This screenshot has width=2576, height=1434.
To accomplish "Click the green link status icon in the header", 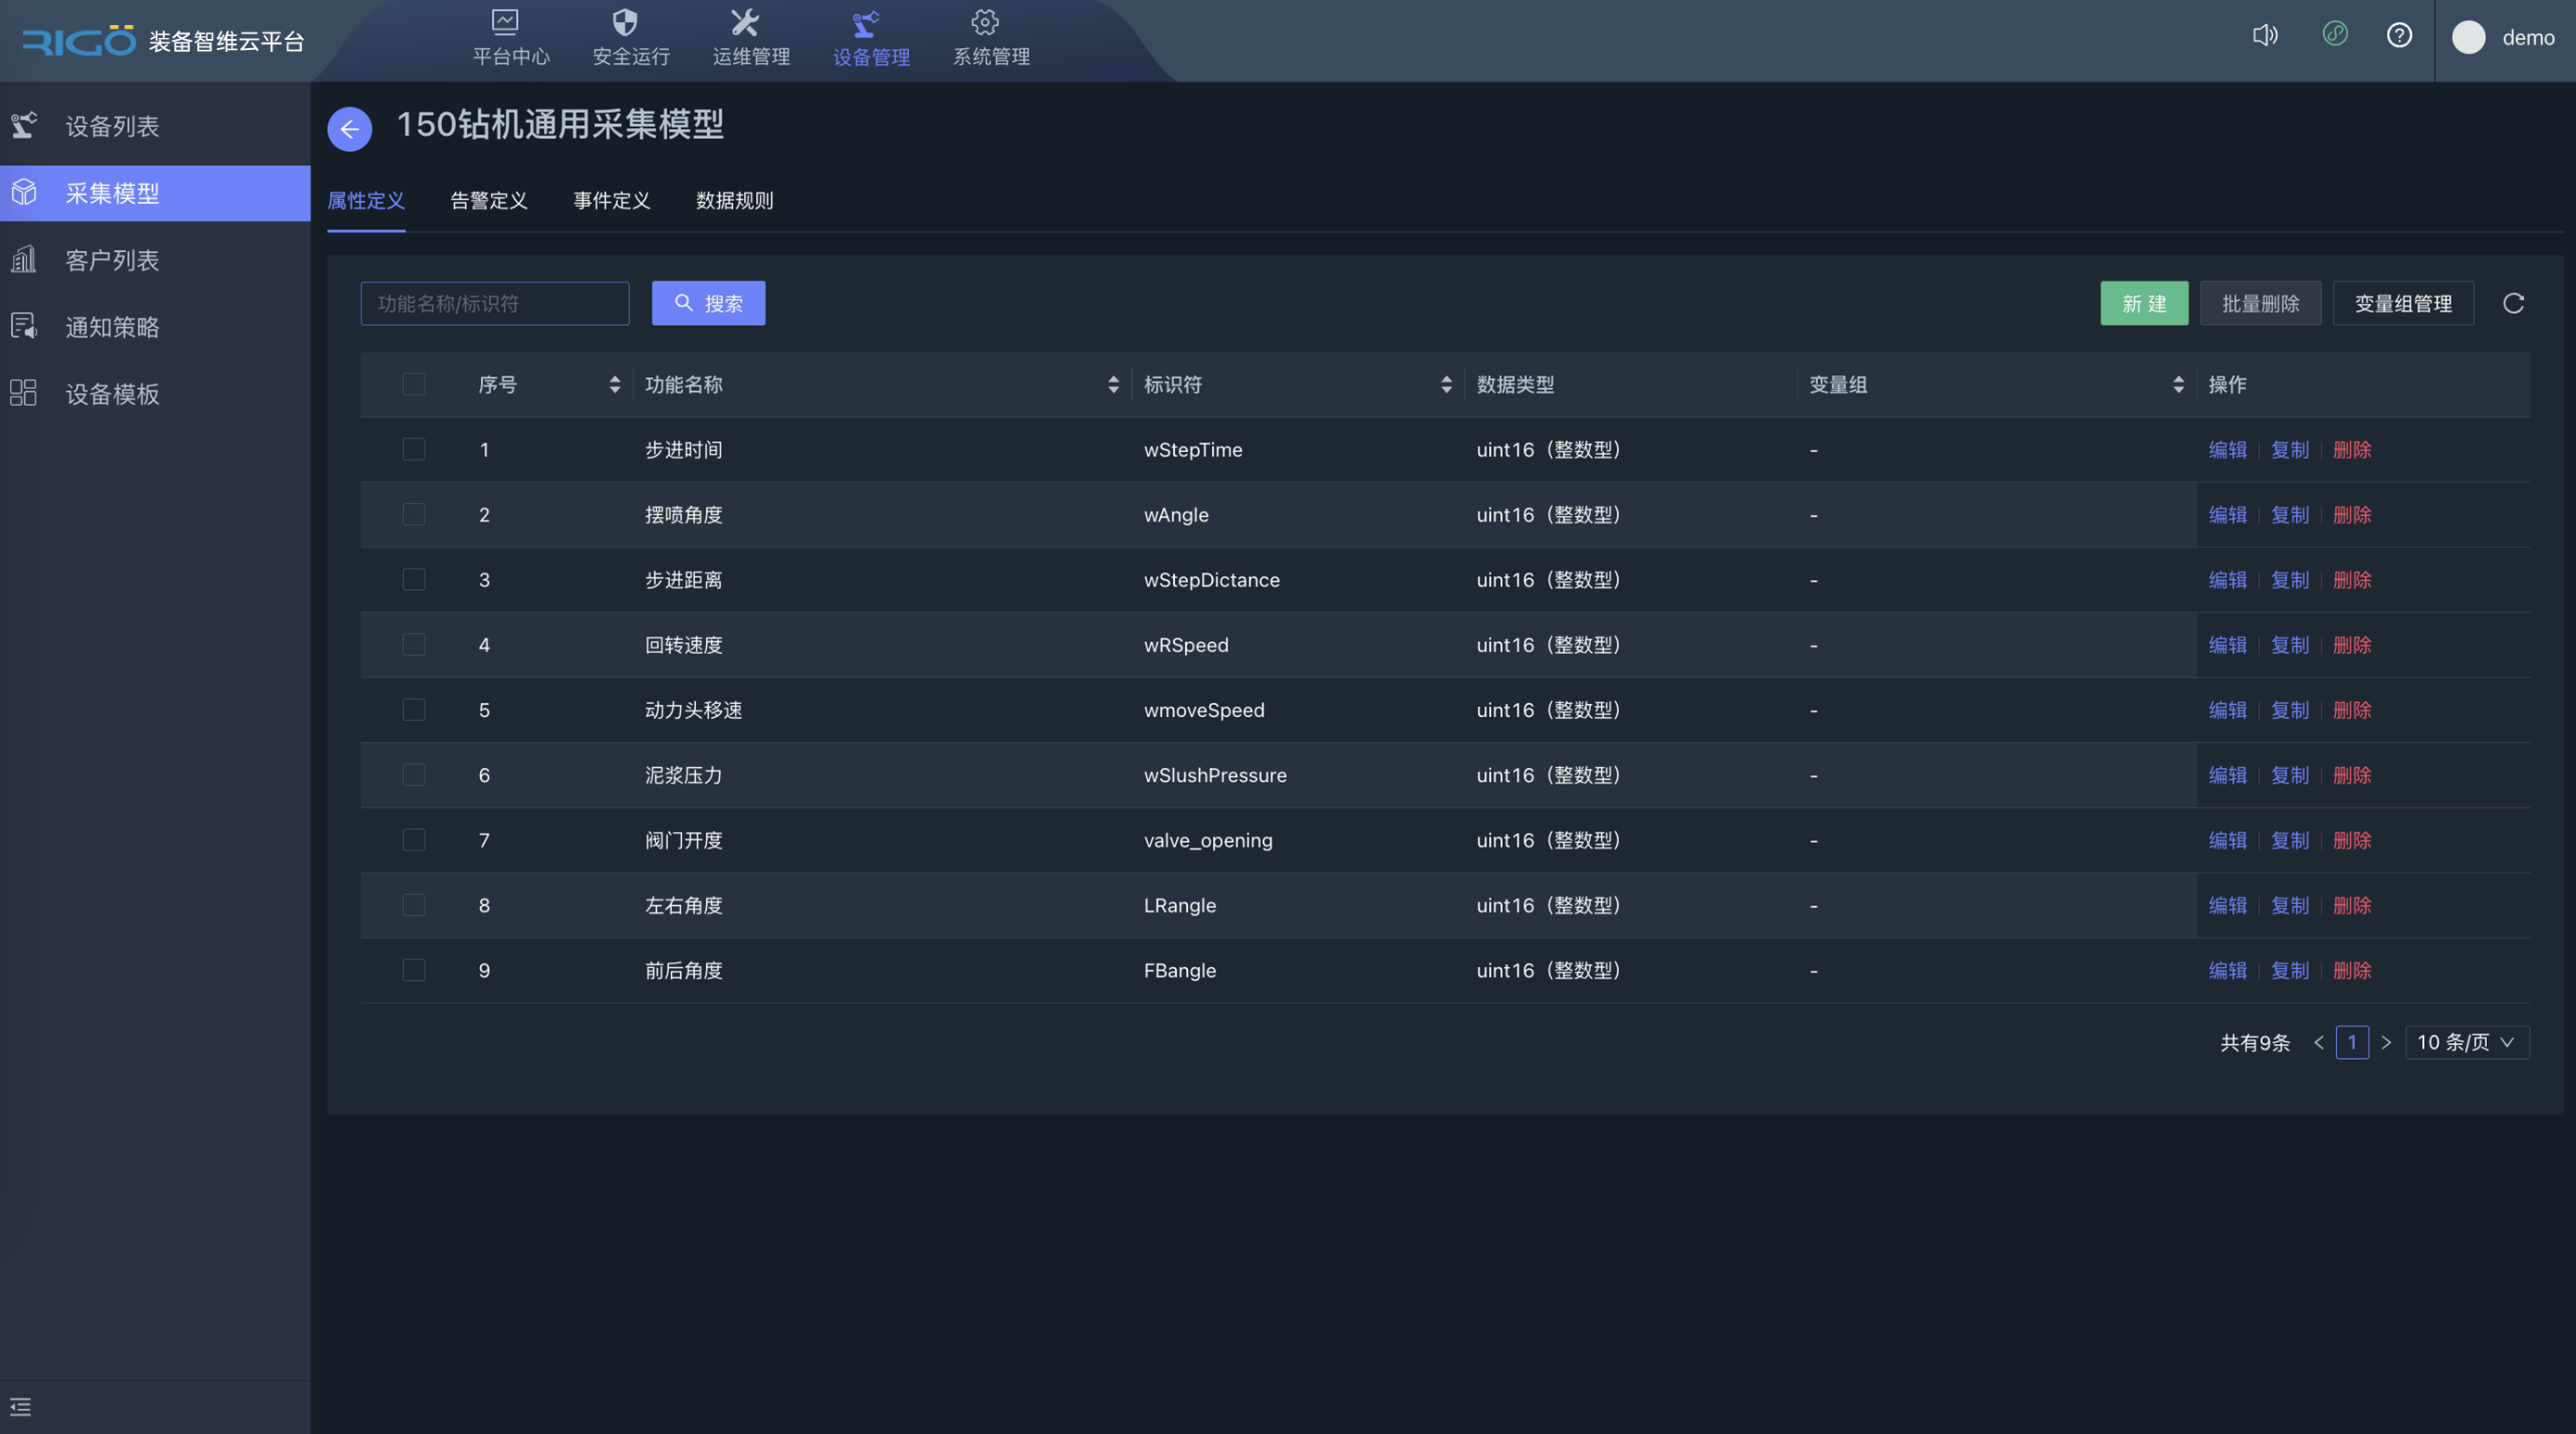I will 2334,35.
